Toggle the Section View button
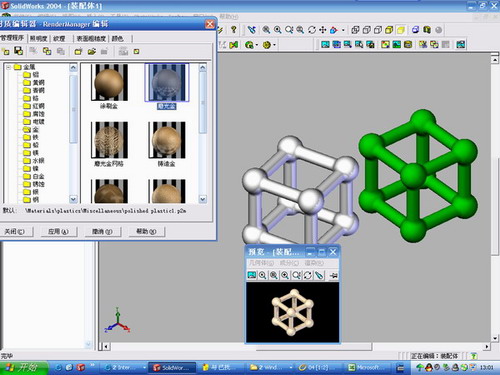 [415, 30]
